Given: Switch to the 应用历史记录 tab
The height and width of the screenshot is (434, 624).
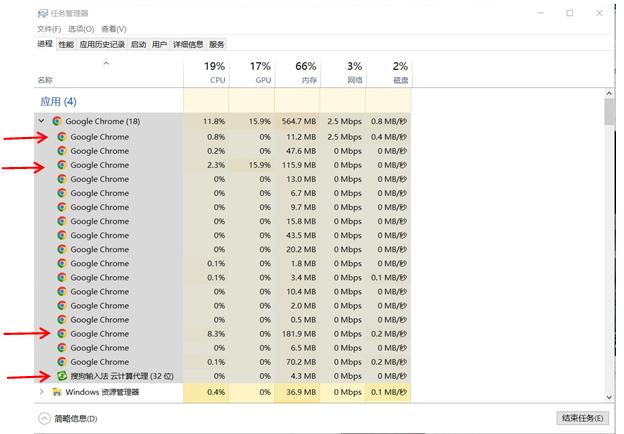Looking at the screenshot, I should pyautogui.click(x=102, y=45).
